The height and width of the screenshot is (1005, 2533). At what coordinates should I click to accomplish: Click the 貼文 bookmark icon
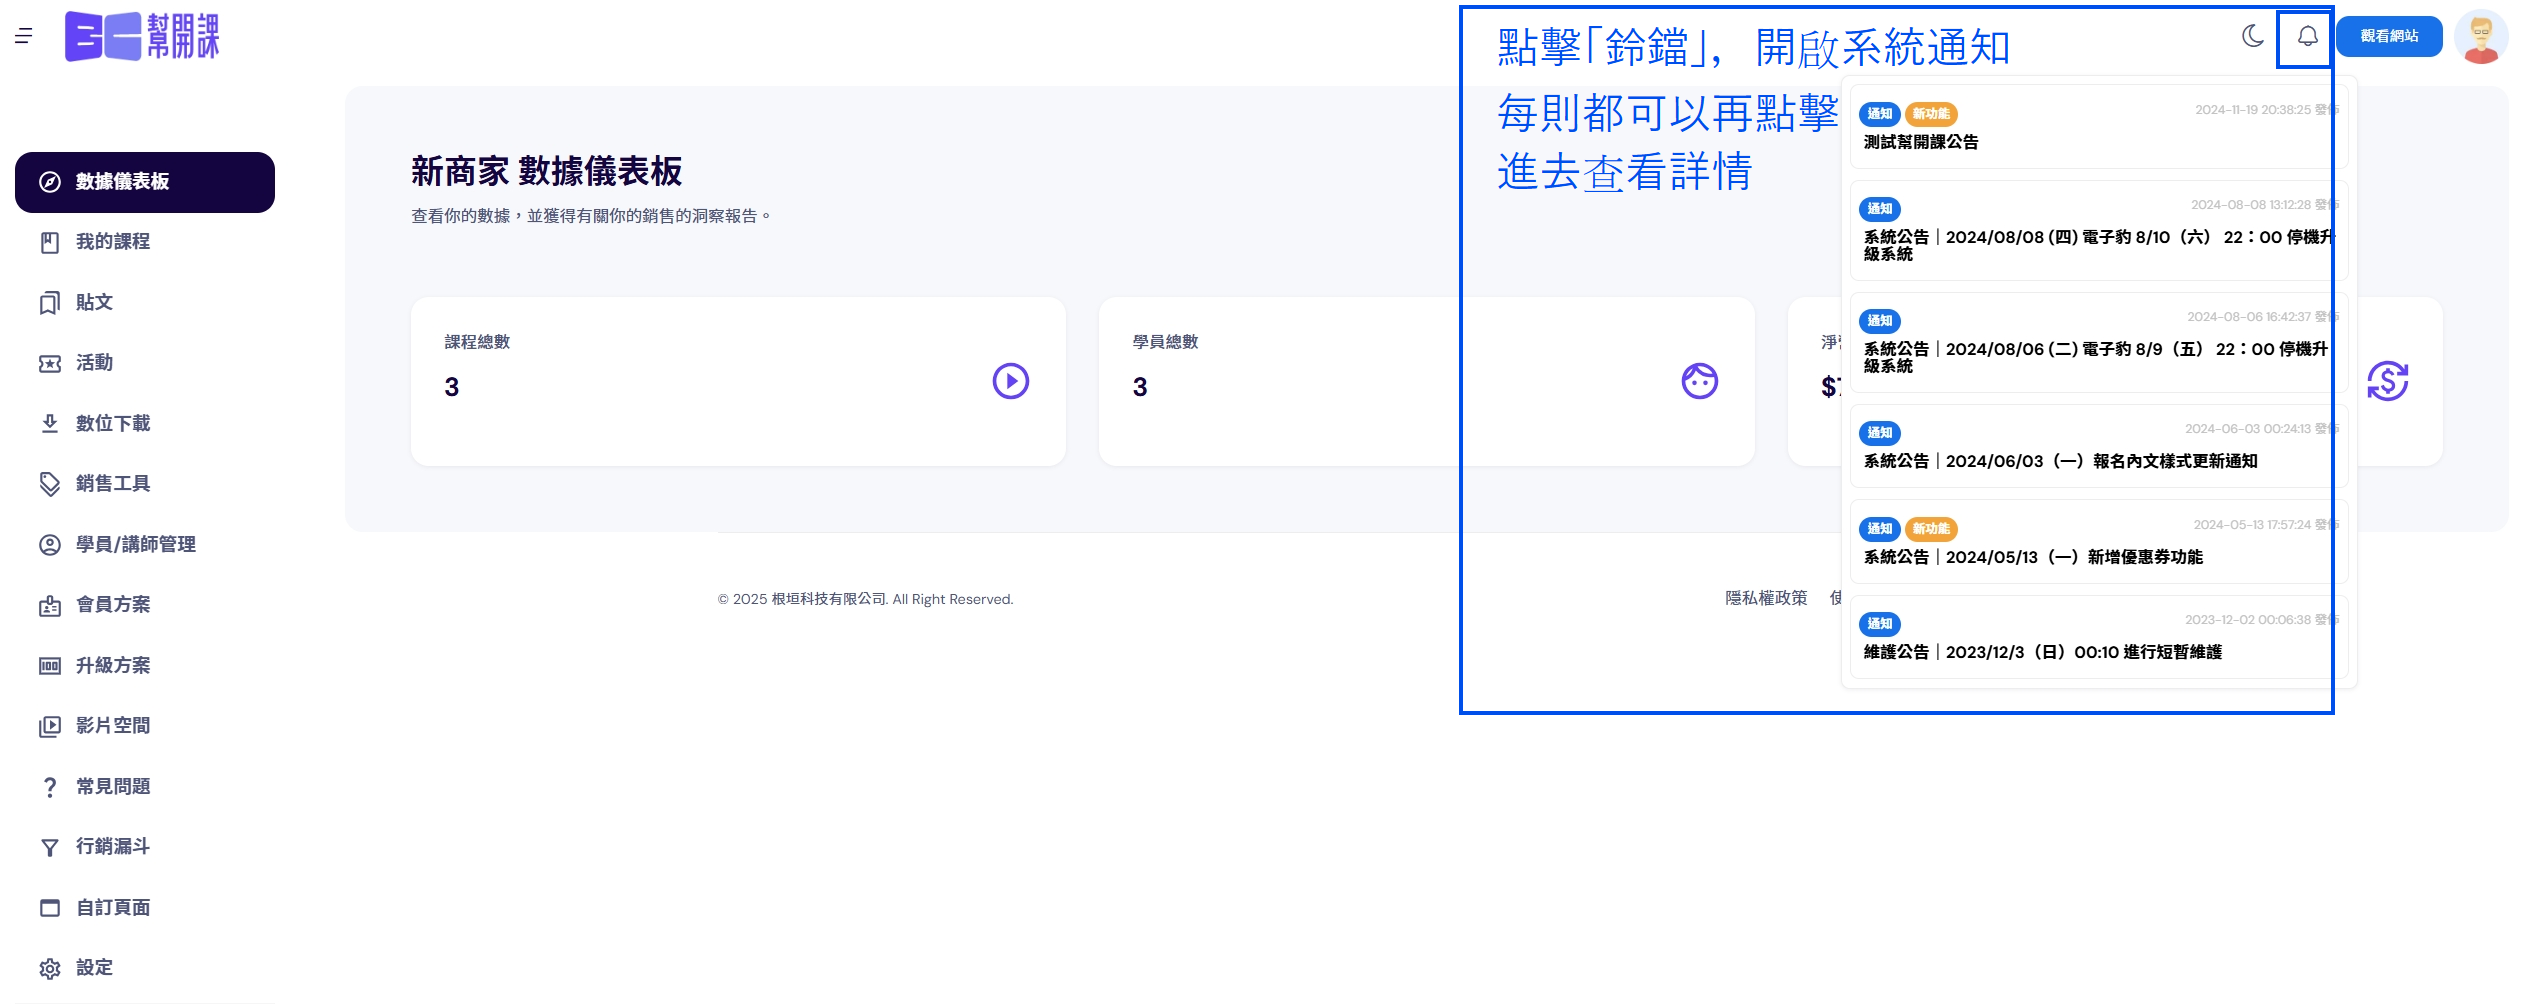point(49,303)
